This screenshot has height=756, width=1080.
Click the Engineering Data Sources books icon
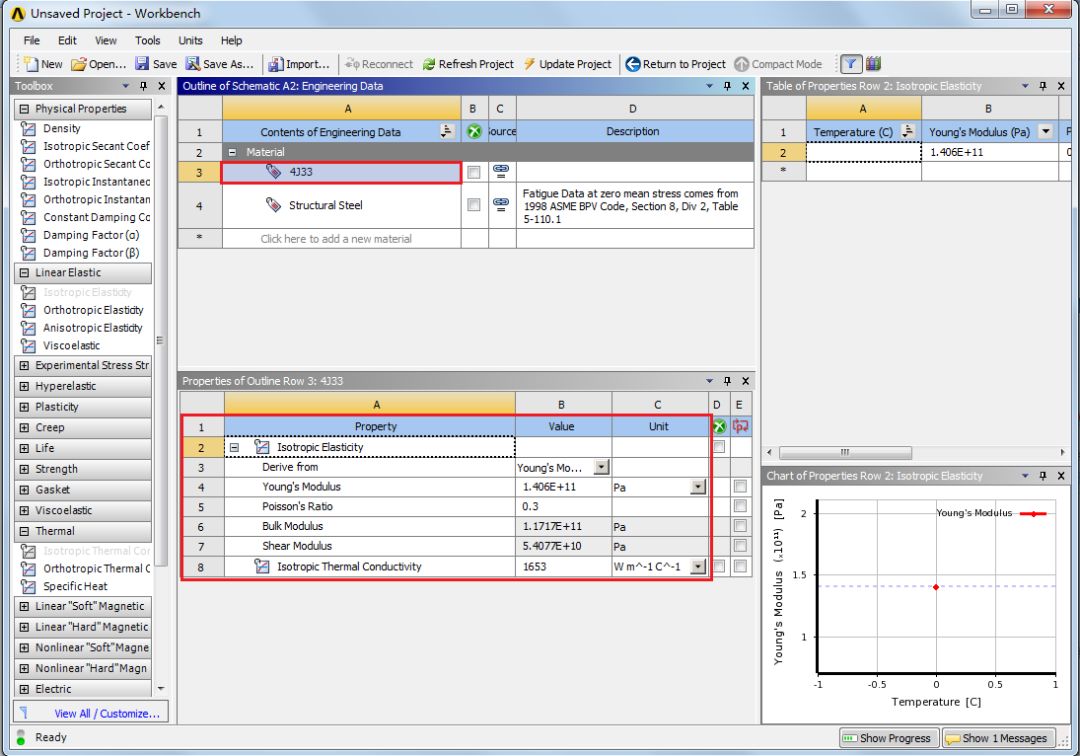873,64
